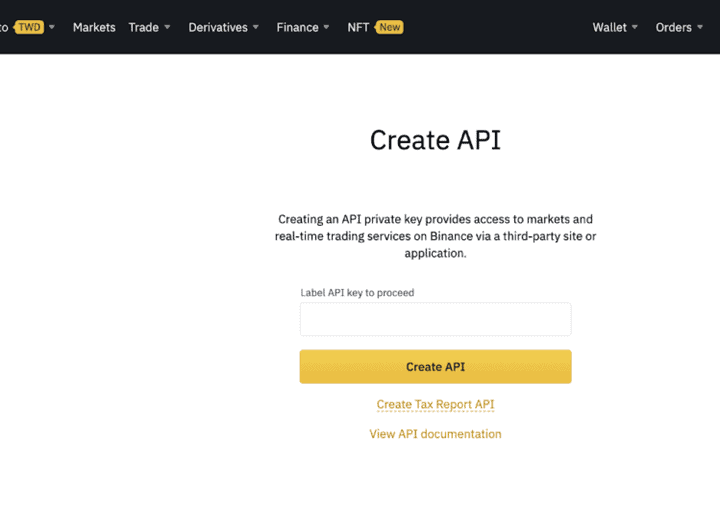720x515 pixels.
Task: Open the Trade menu
Action: pyautogui.click(x=143, y=27)
